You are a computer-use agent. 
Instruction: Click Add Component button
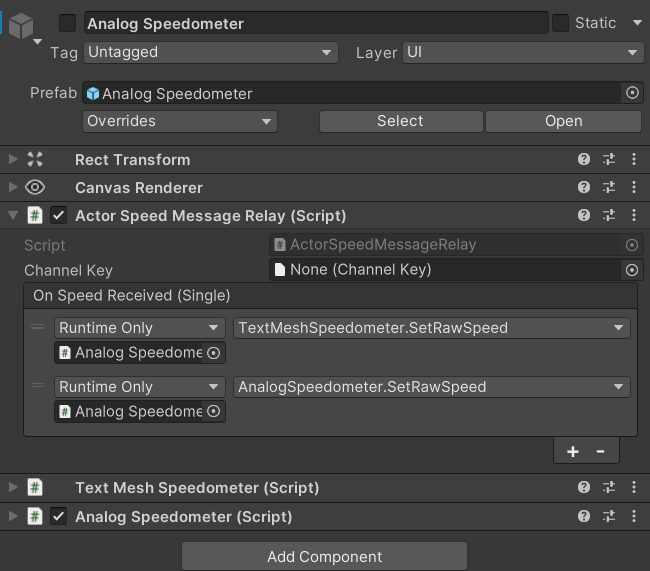click(324, 556)
